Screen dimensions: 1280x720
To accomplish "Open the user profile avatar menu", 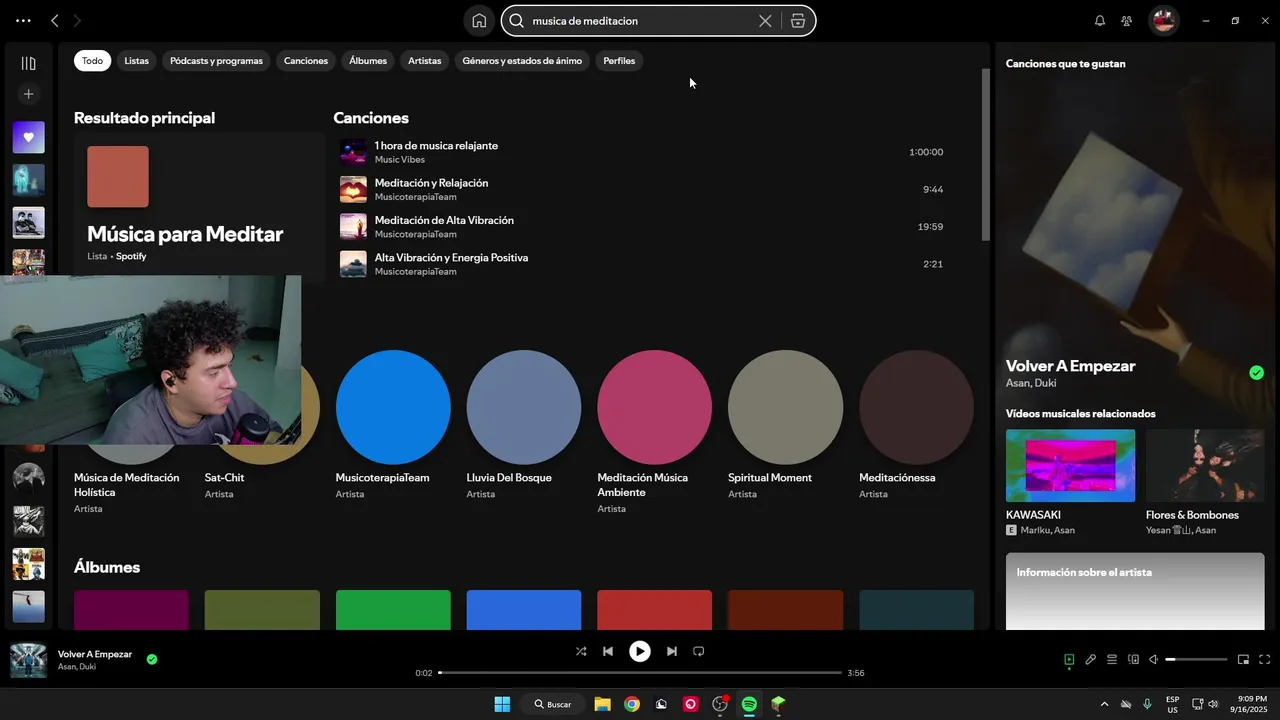I will pyautogui.click(x=1163, y=20).
